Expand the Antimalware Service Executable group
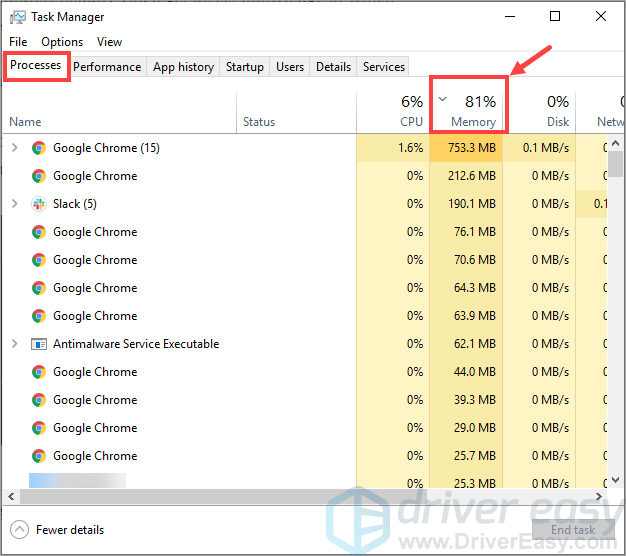626x556 pixels. 15,344
